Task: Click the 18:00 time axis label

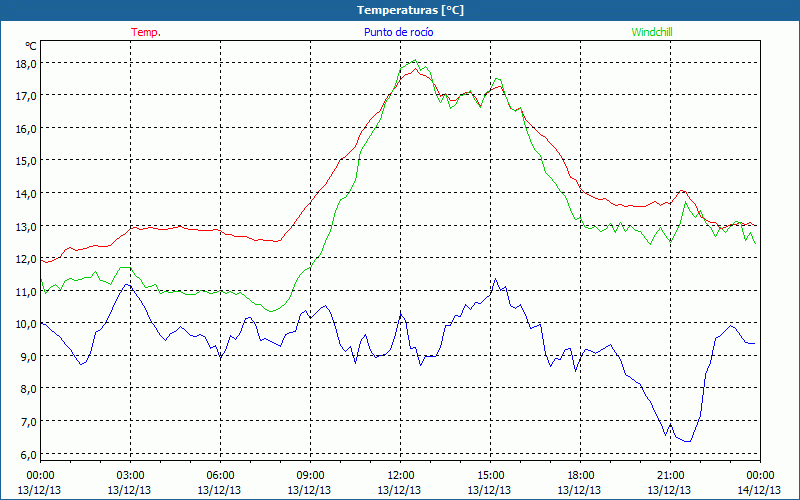Action: (x=581, y=476)
